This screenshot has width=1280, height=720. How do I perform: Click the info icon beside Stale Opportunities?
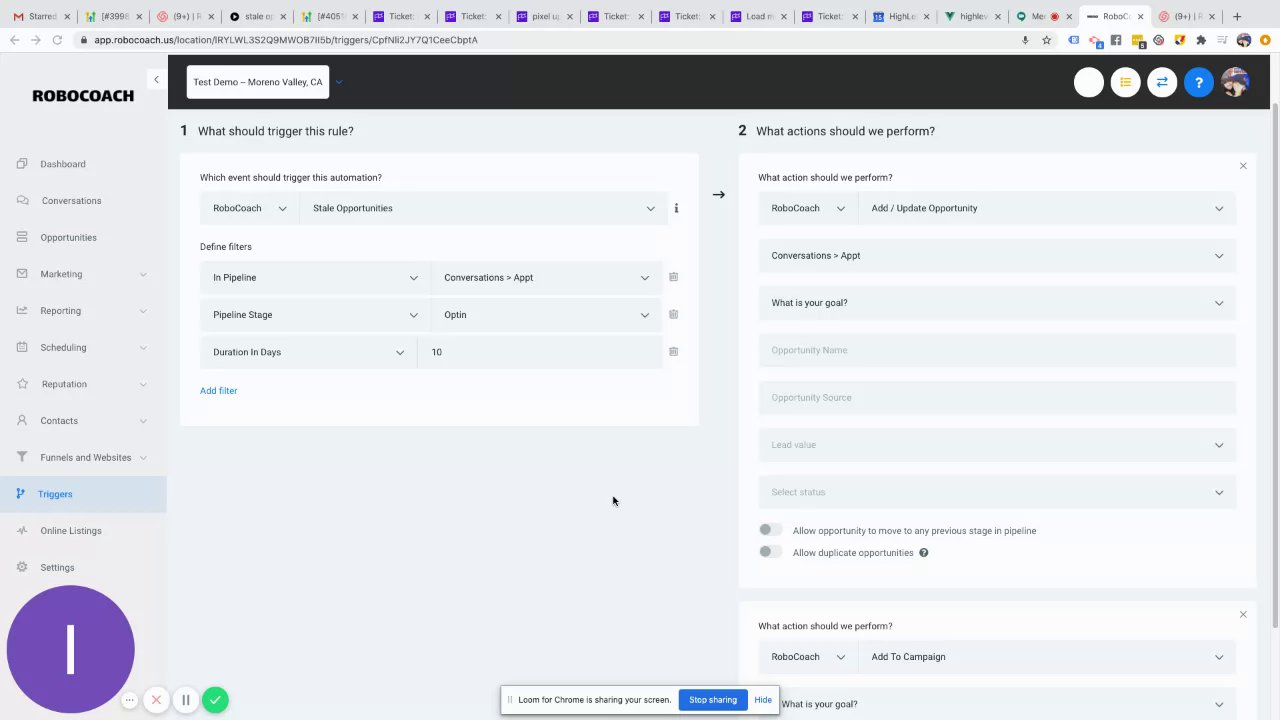[x=676, y=208]
